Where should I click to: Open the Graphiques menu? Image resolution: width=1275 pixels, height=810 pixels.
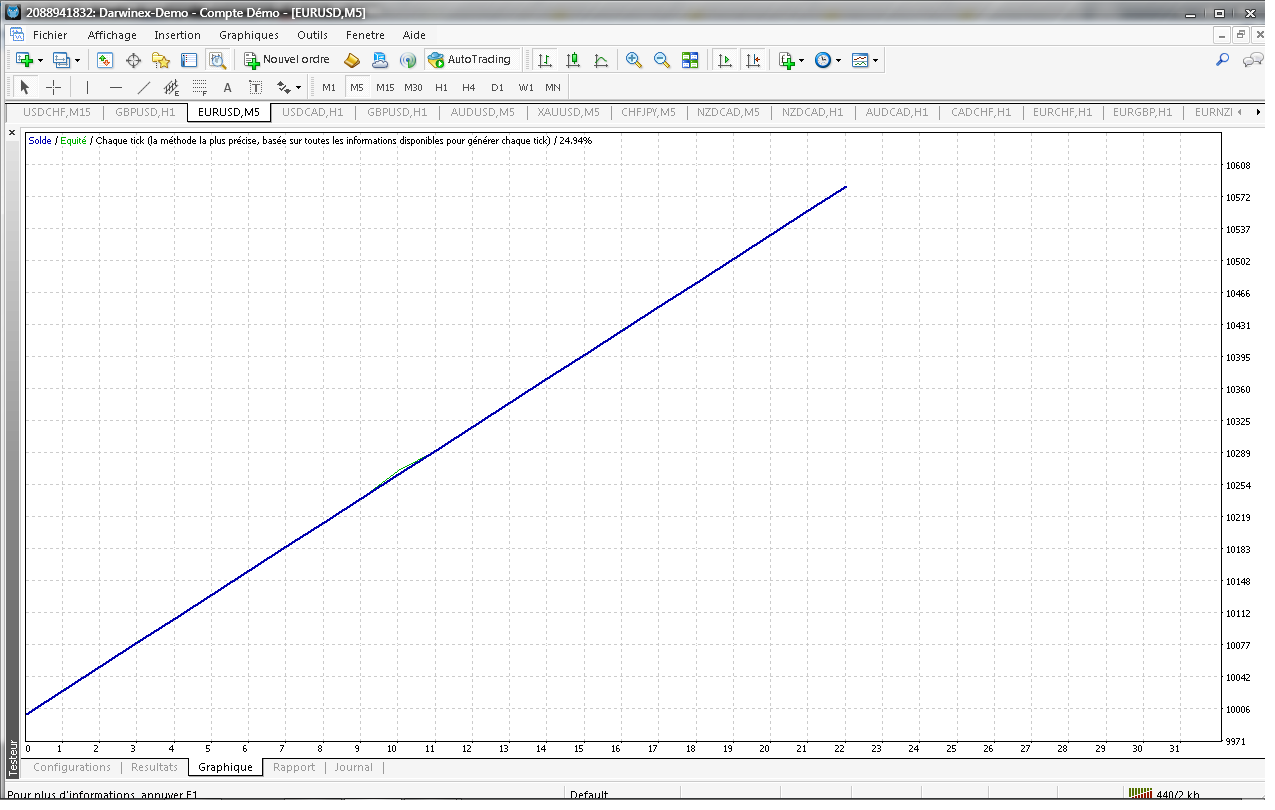249,35
